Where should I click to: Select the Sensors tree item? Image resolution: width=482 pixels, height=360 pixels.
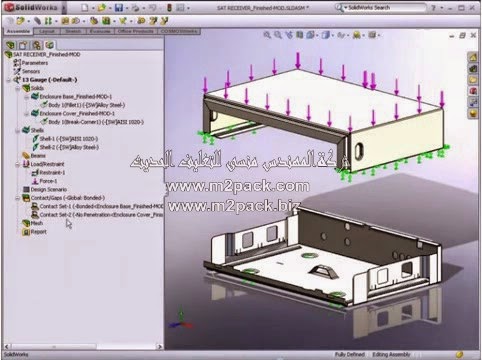click(27, 71)
